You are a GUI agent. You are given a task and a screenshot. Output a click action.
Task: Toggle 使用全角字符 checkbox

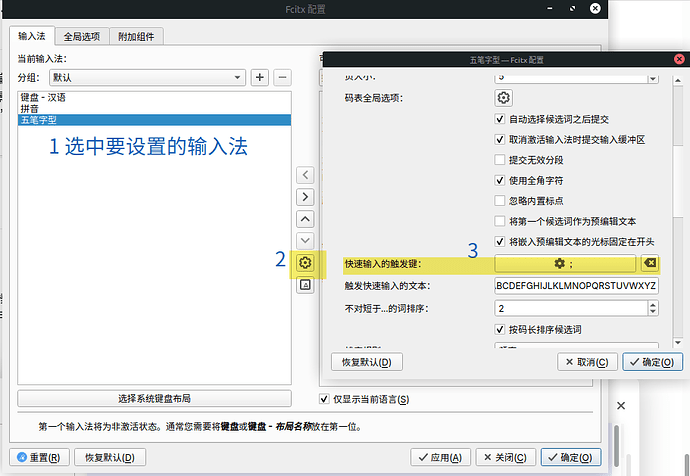(499, 180)
